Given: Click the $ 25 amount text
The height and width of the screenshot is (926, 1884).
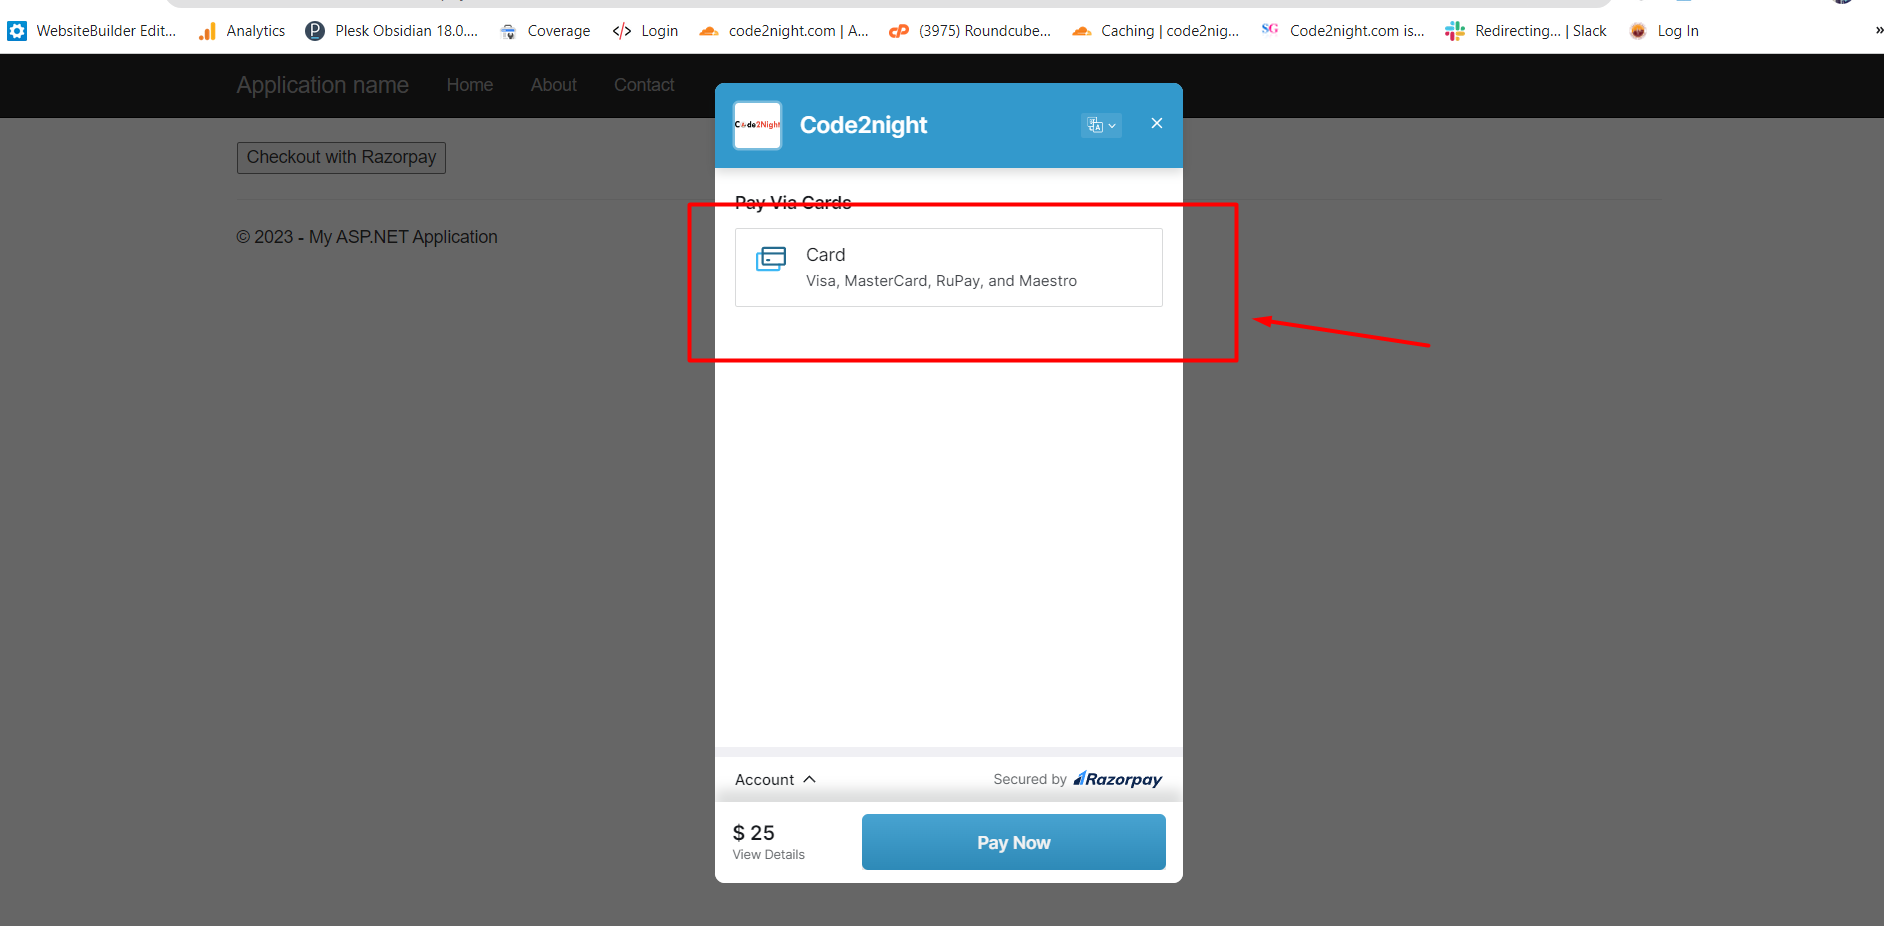Looking at the screenshot, I should point(754,833).
